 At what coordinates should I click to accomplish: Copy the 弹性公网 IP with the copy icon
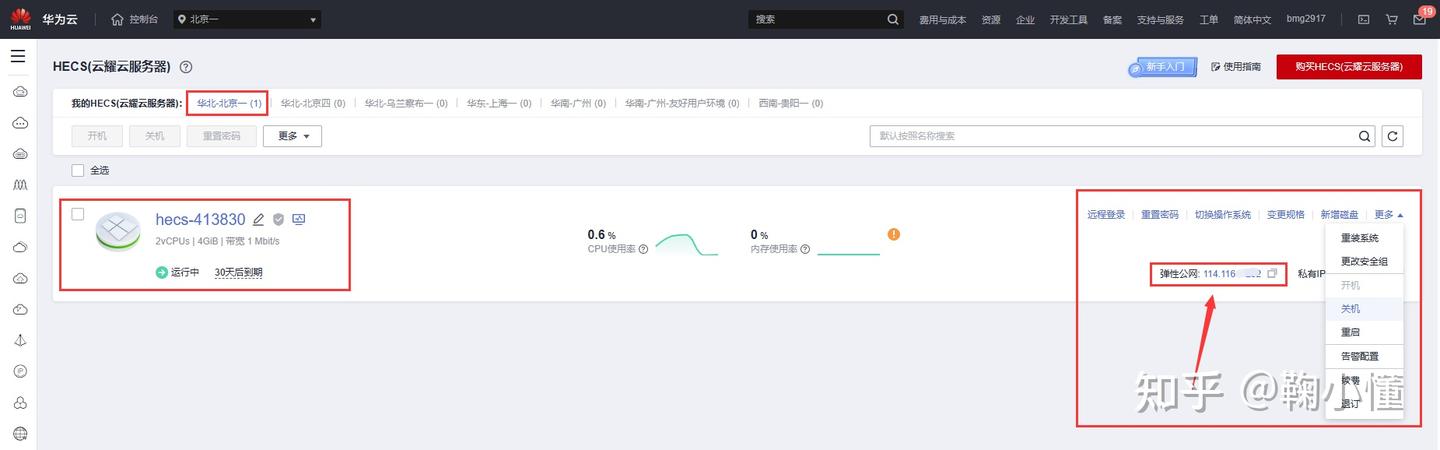[1272, 273]
